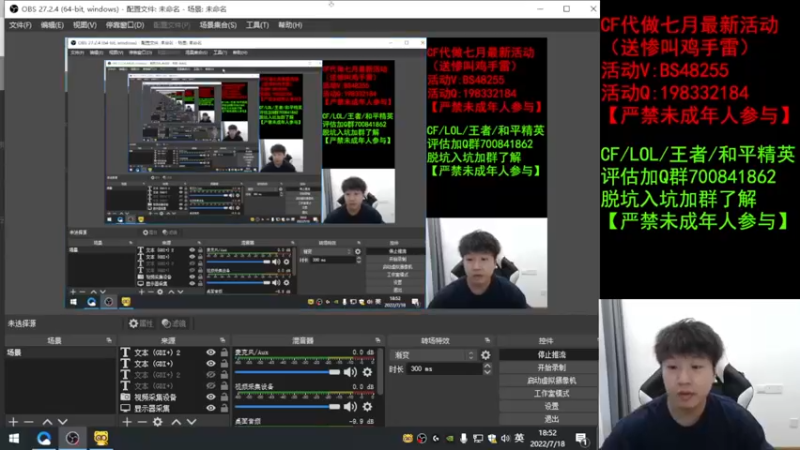This screenshot has width=800, height=450.
Task: Move the selected source down
Action: click(191, 422)
